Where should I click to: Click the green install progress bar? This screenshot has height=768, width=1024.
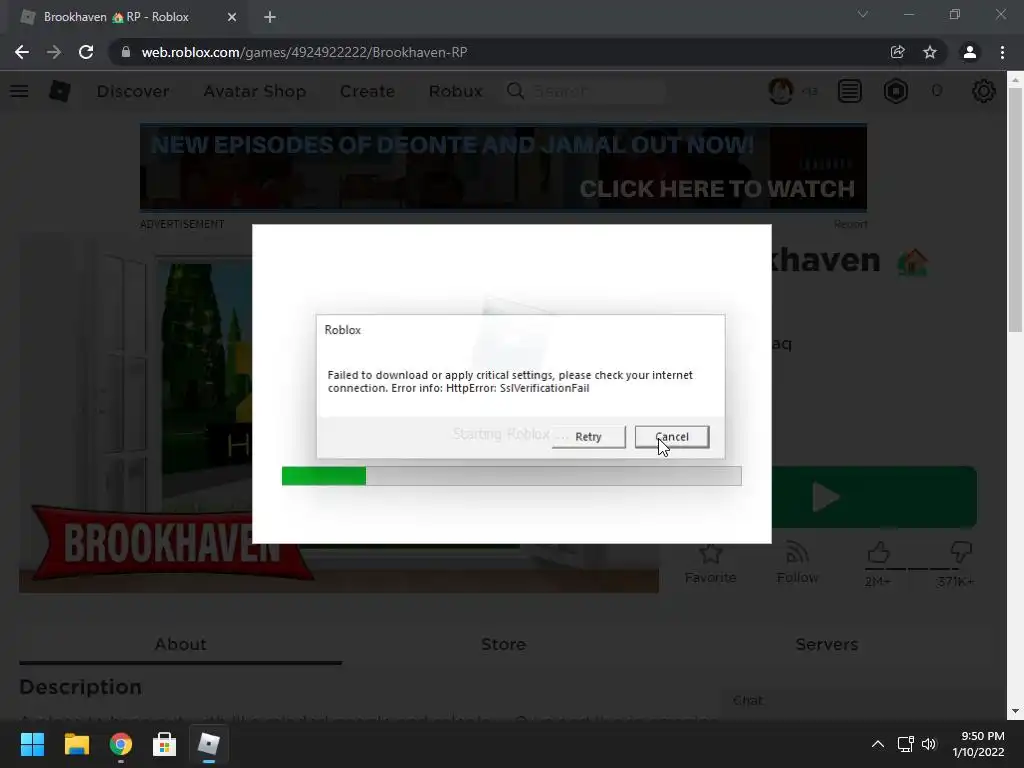point(511,476)
